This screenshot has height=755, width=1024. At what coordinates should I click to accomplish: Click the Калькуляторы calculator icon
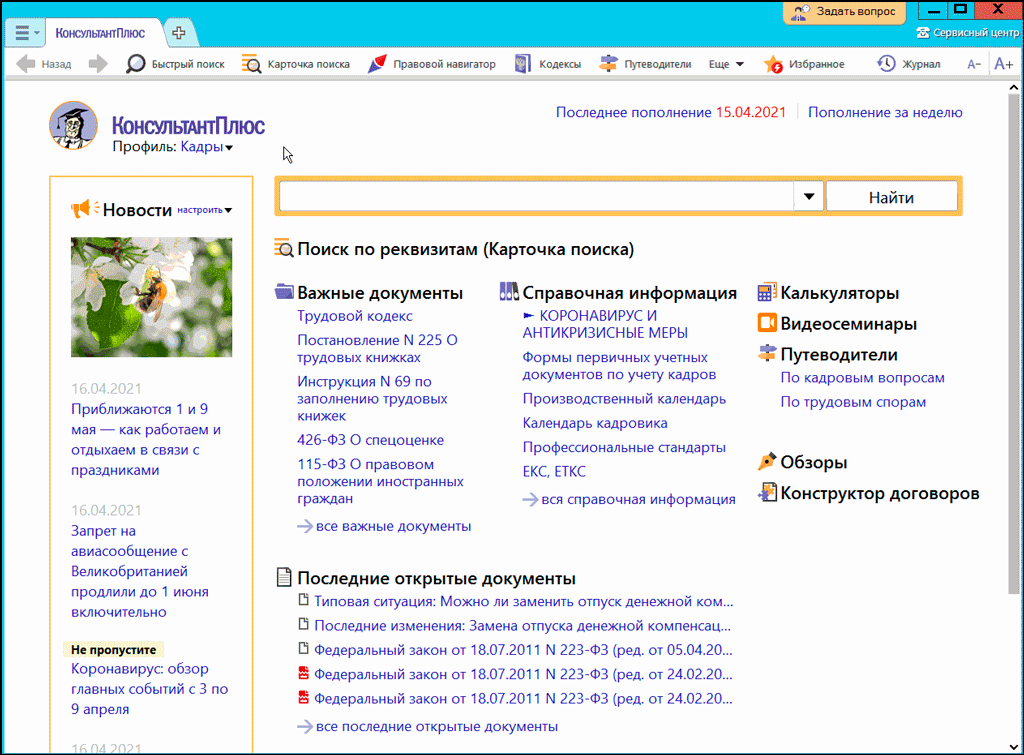[767, 292]
